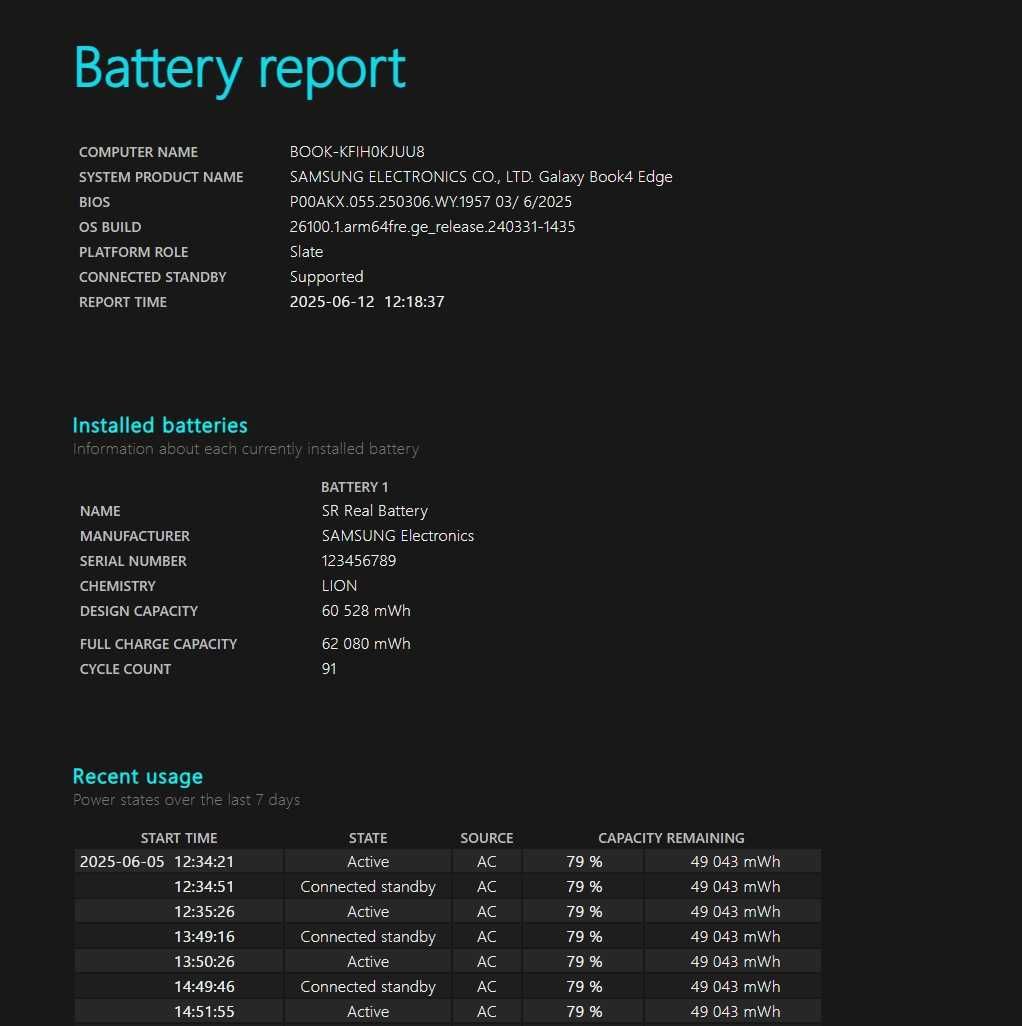Click the MANUFACTURER label
Viewport: 1022px width, 1026px height.
pos(135,536)
